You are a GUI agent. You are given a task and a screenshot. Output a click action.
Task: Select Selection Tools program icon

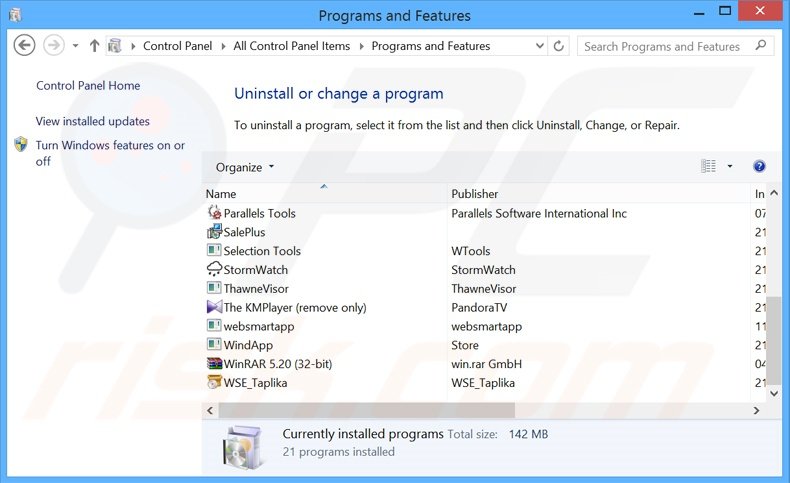click(x=214, y=250)
